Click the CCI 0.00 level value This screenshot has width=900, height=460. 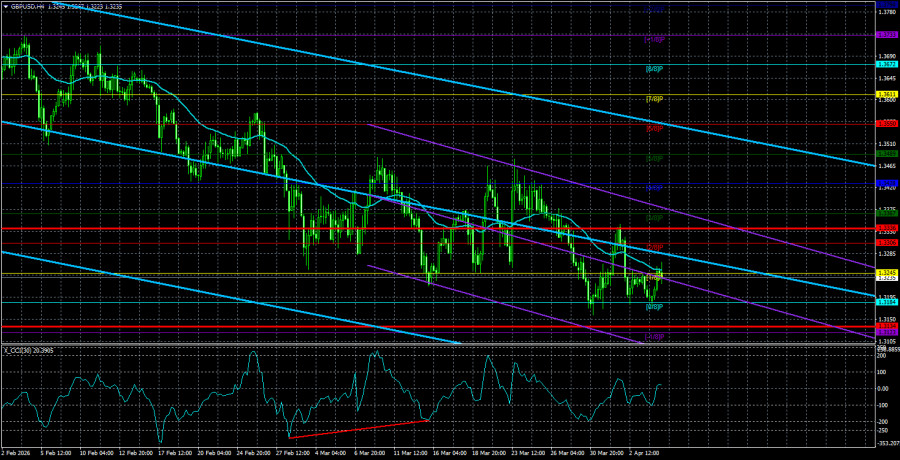click(x=885, y=388)
